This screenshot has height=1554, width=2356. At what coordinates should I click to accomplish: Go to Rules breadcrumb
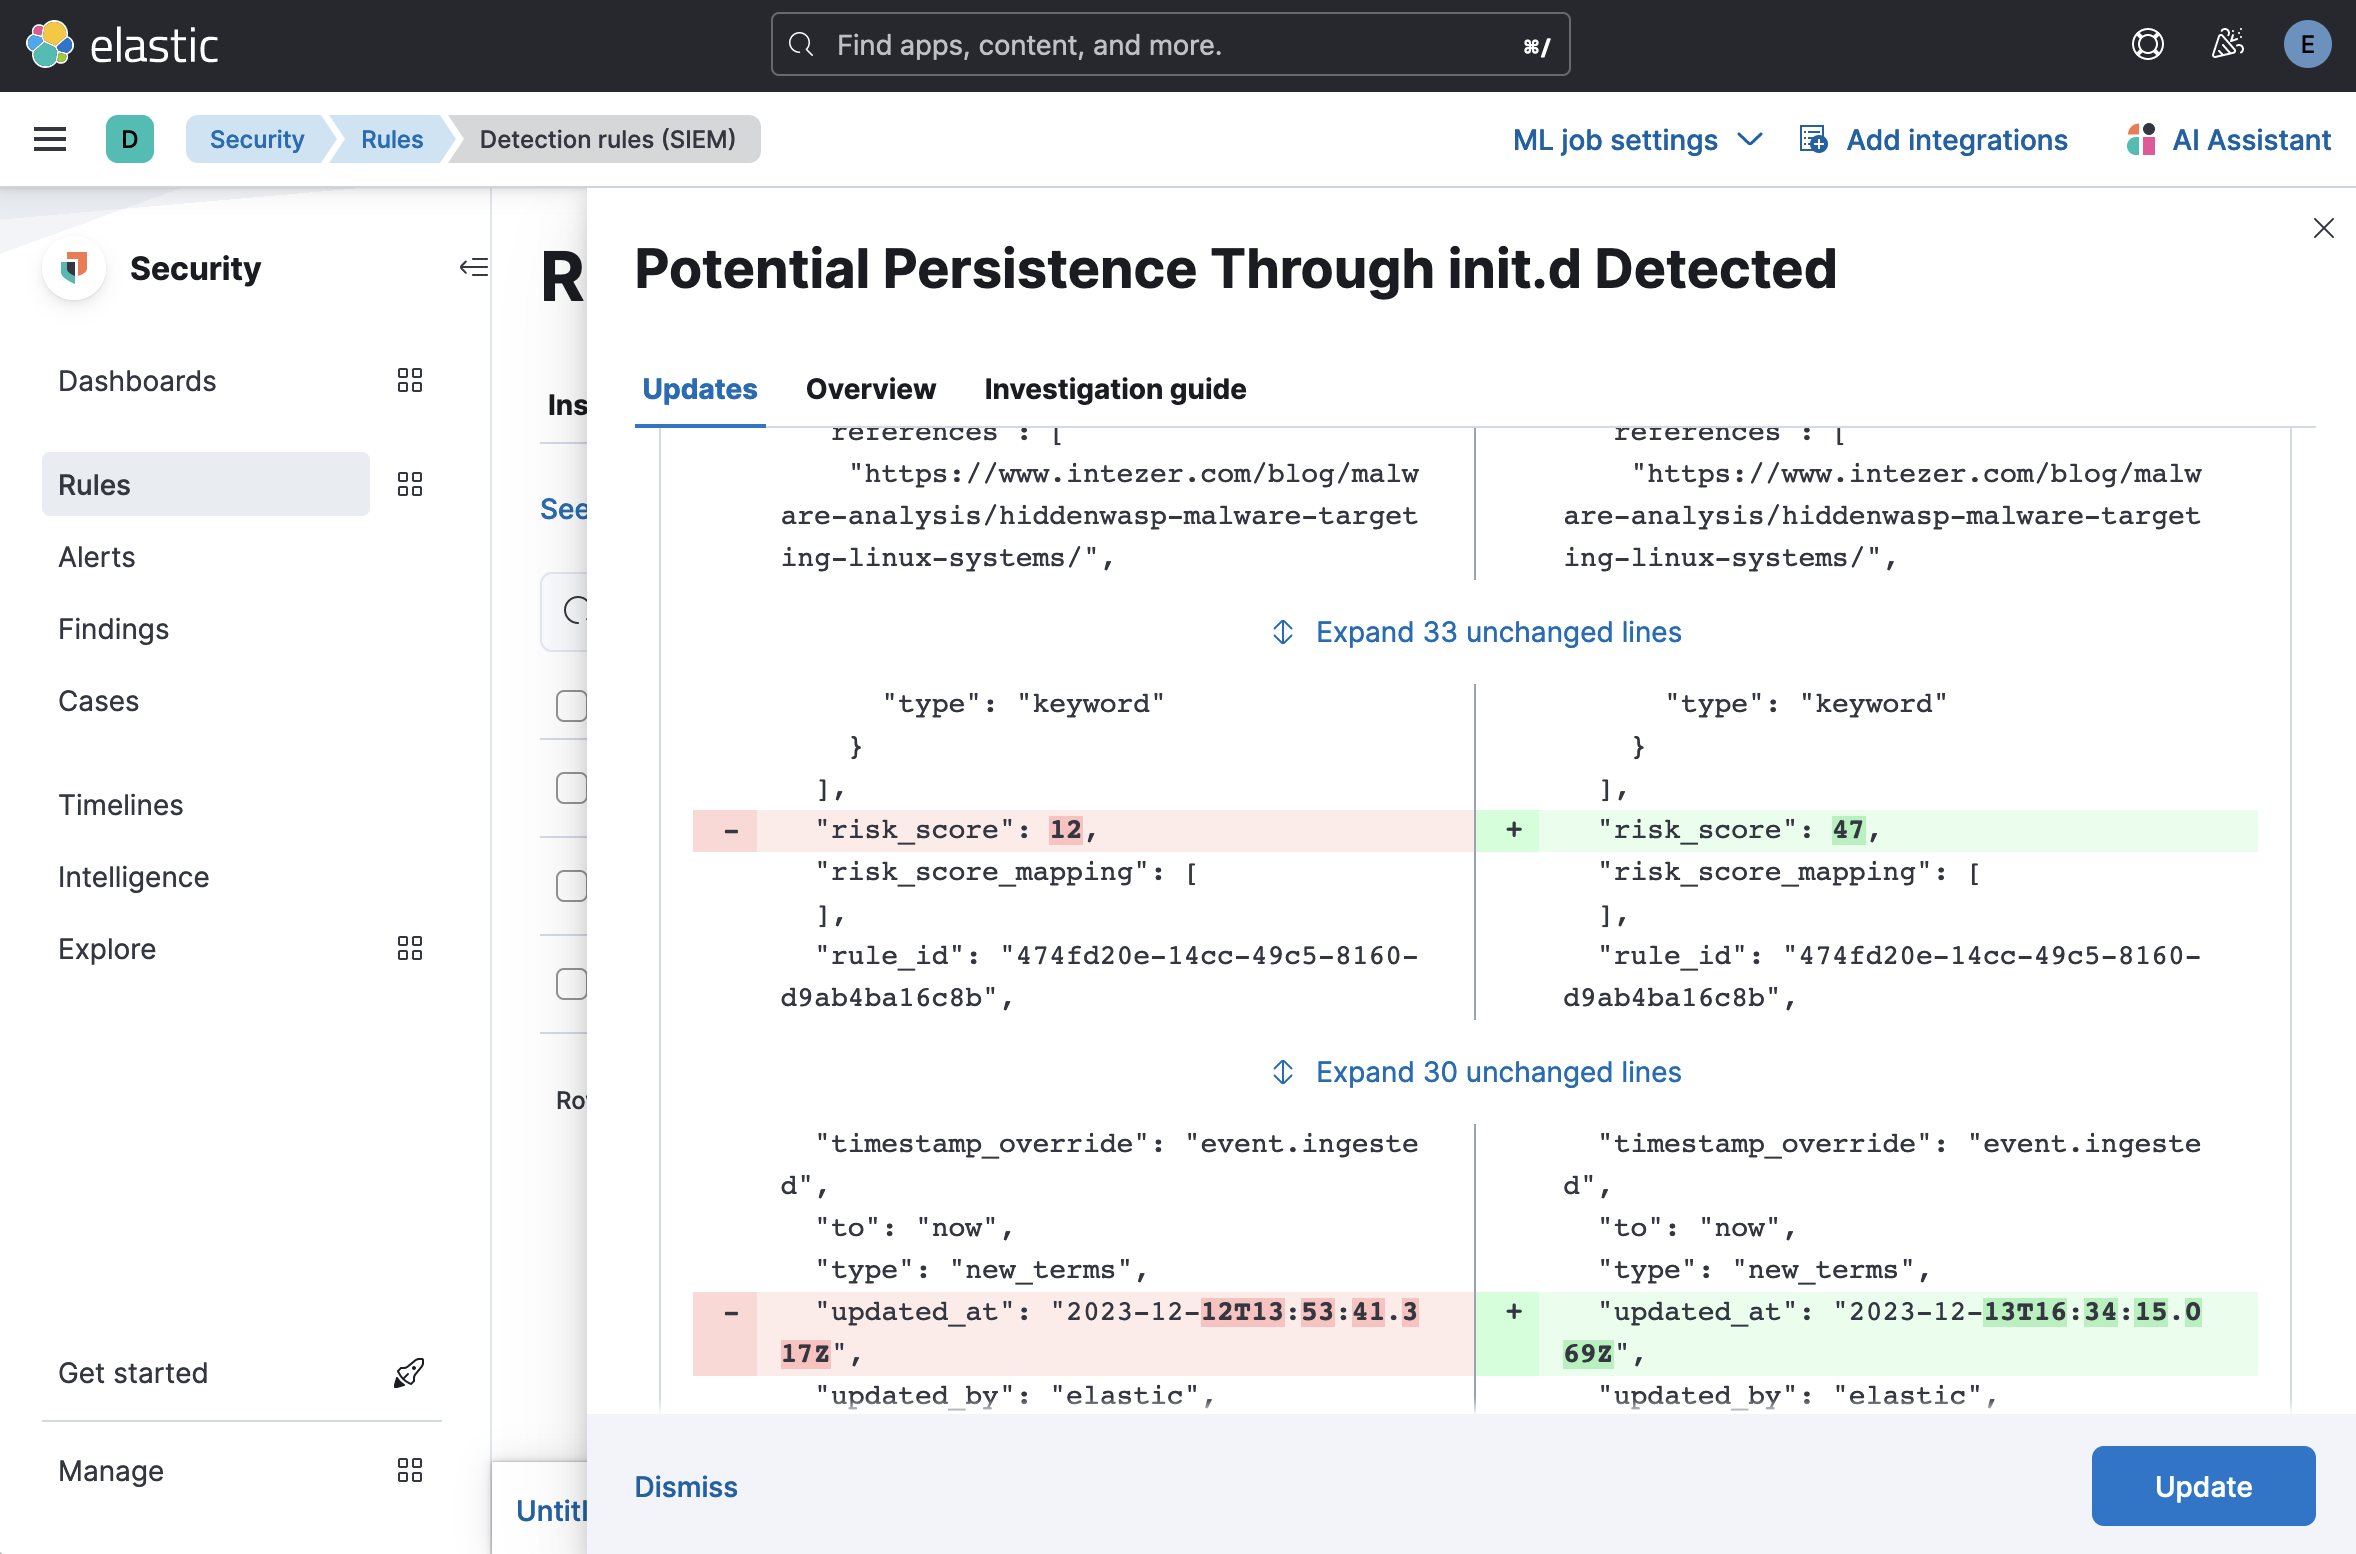[x=392, y=139]
